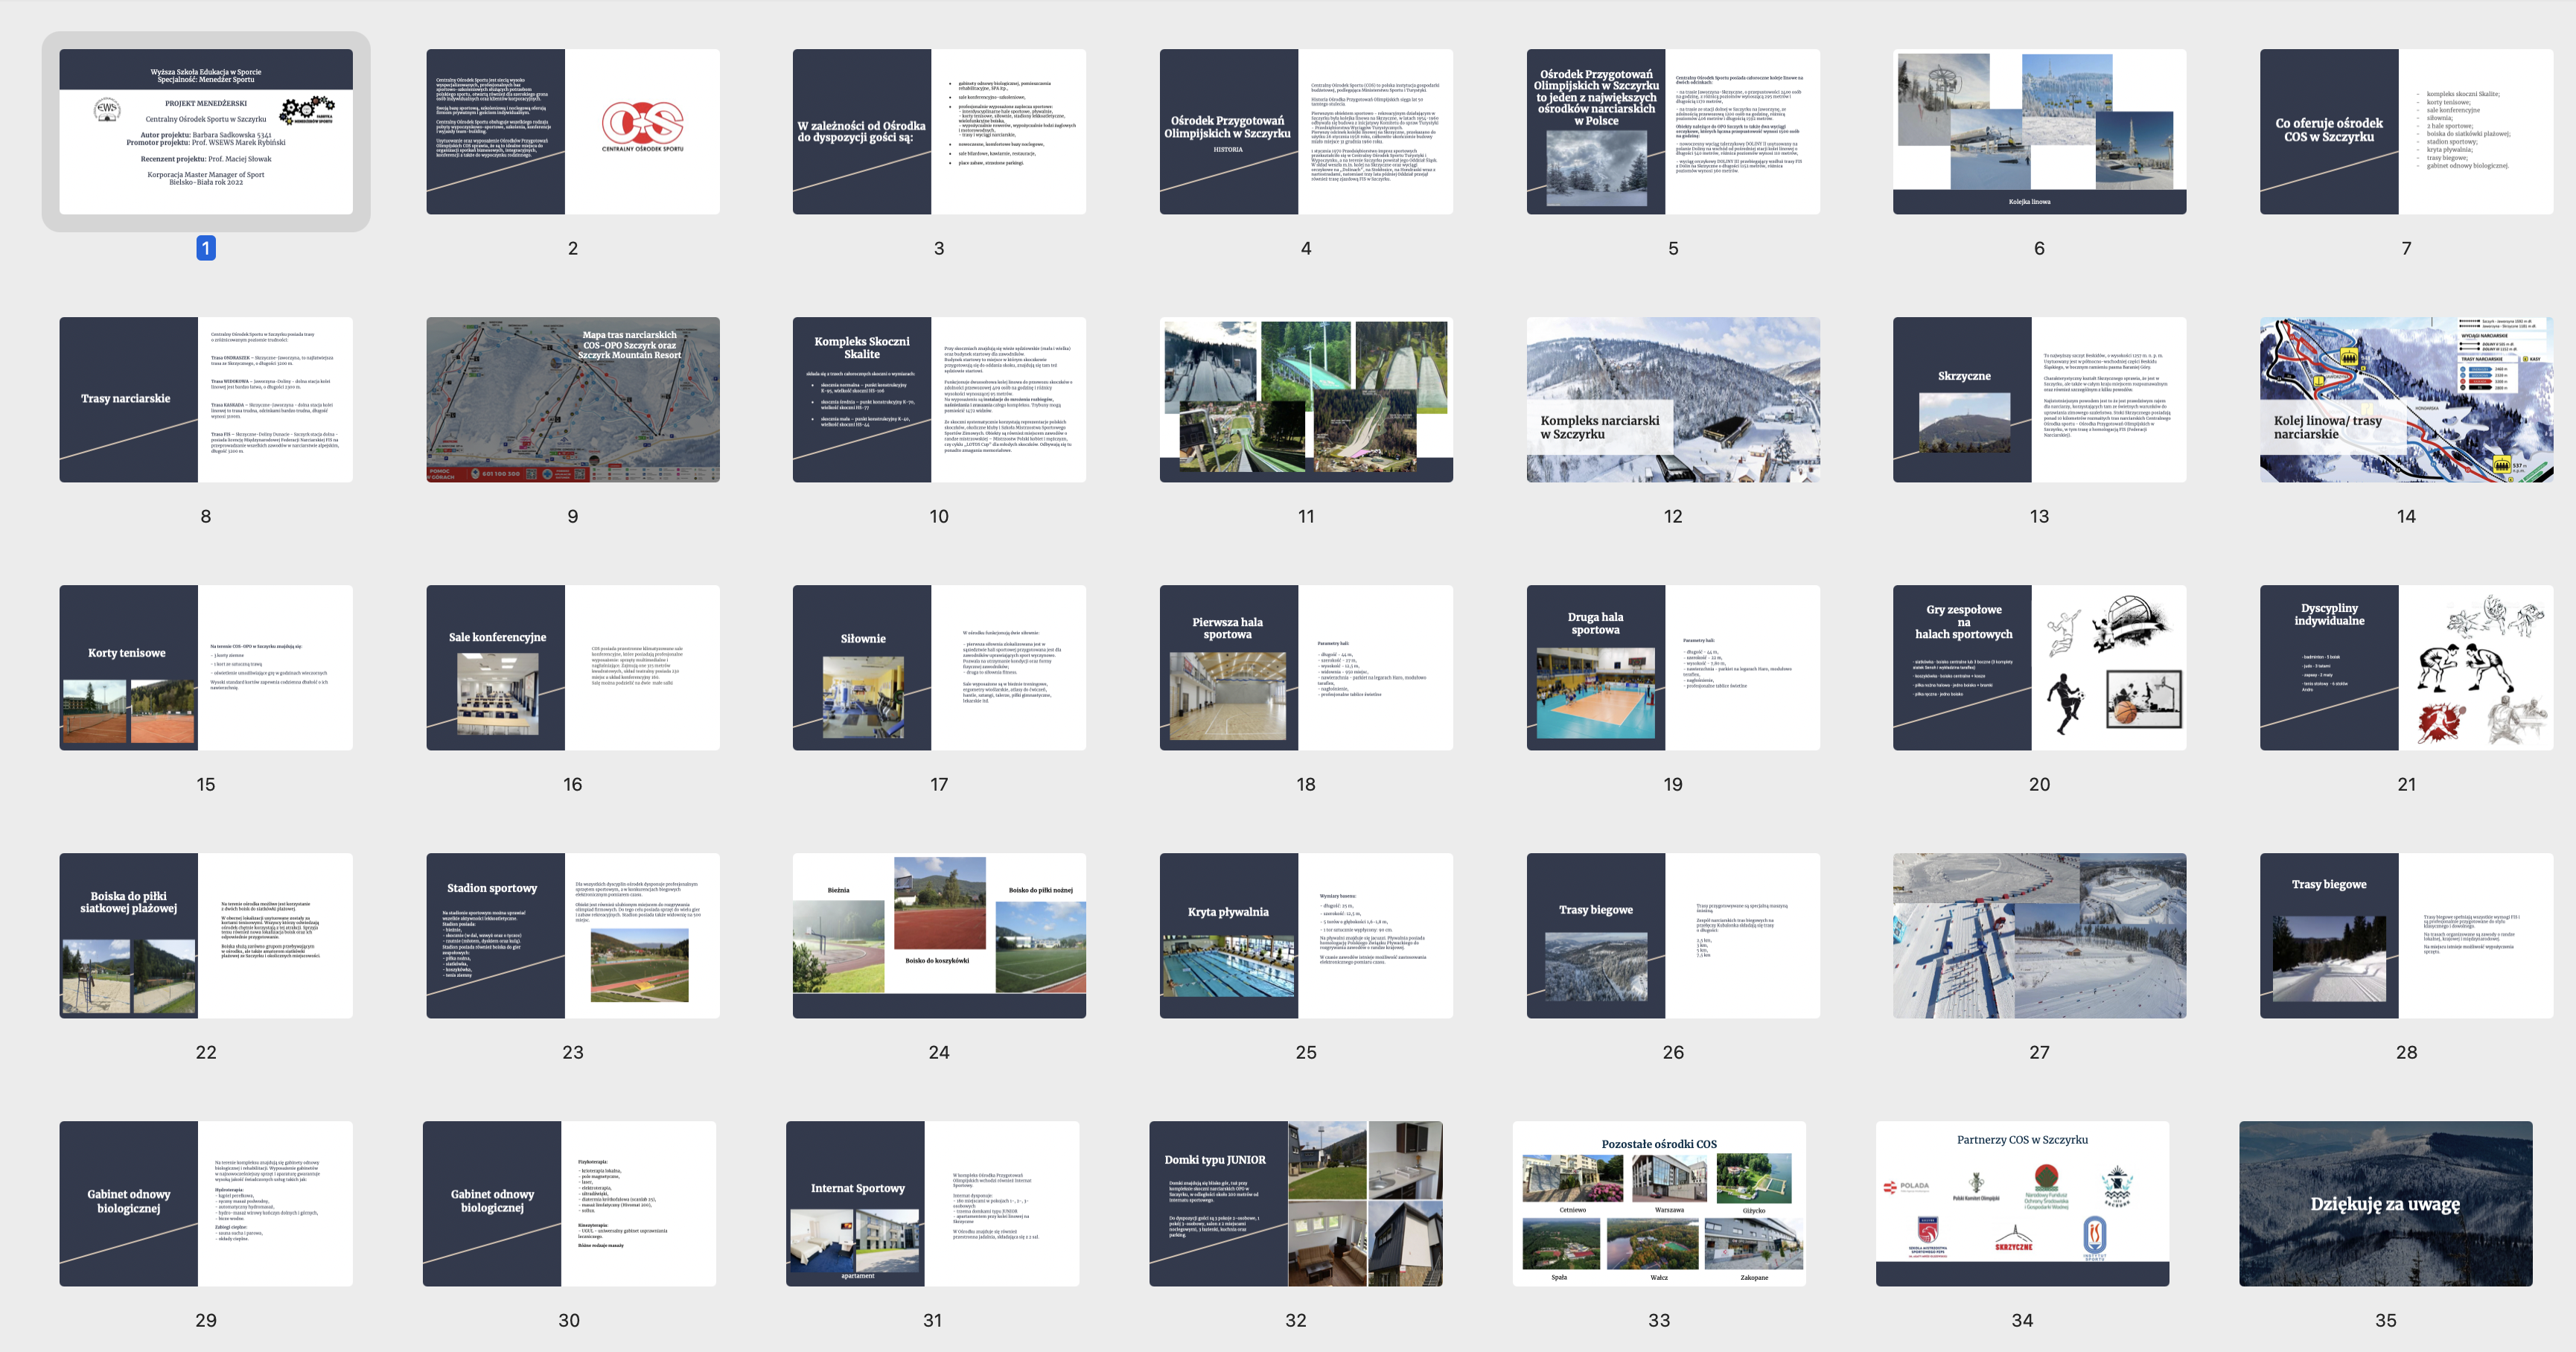Image resolution: width=2576 pixels, height=1352 pixels.
Task: Click slide 14 Kolej linowa trasy narciarskie
Action: coord(2406,399)
